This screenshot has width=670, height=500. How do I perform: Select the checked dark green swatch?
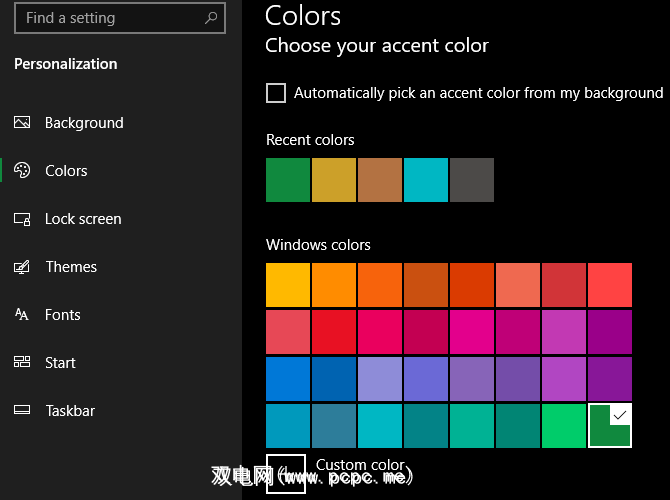tap(609, 426)
